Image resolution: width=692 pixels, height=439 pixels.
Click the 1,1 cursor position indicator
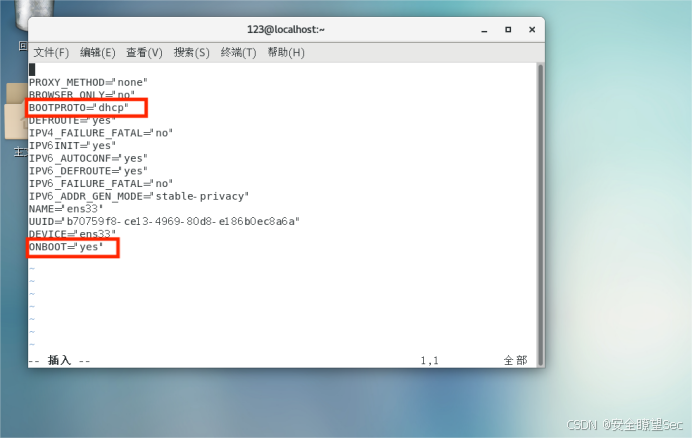pos(429,361)
